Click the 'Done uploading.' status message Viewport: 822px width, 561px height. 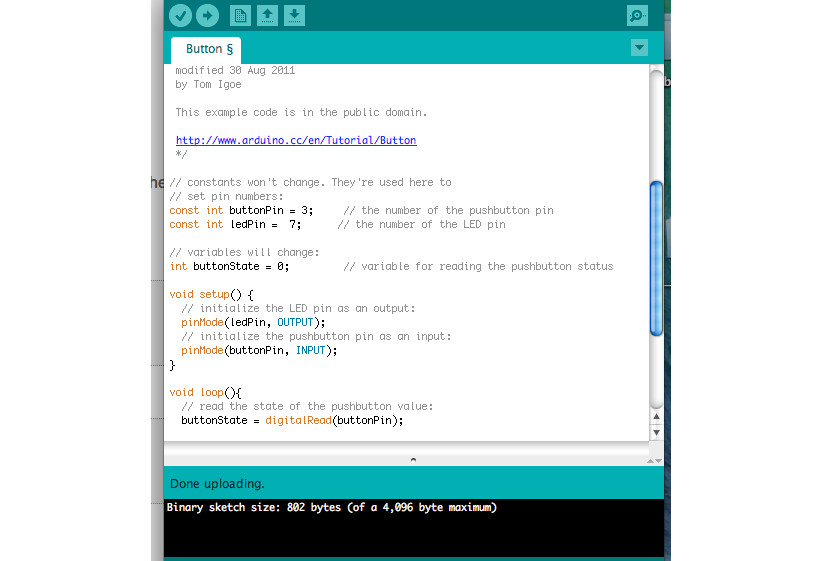tap(217, 484)
